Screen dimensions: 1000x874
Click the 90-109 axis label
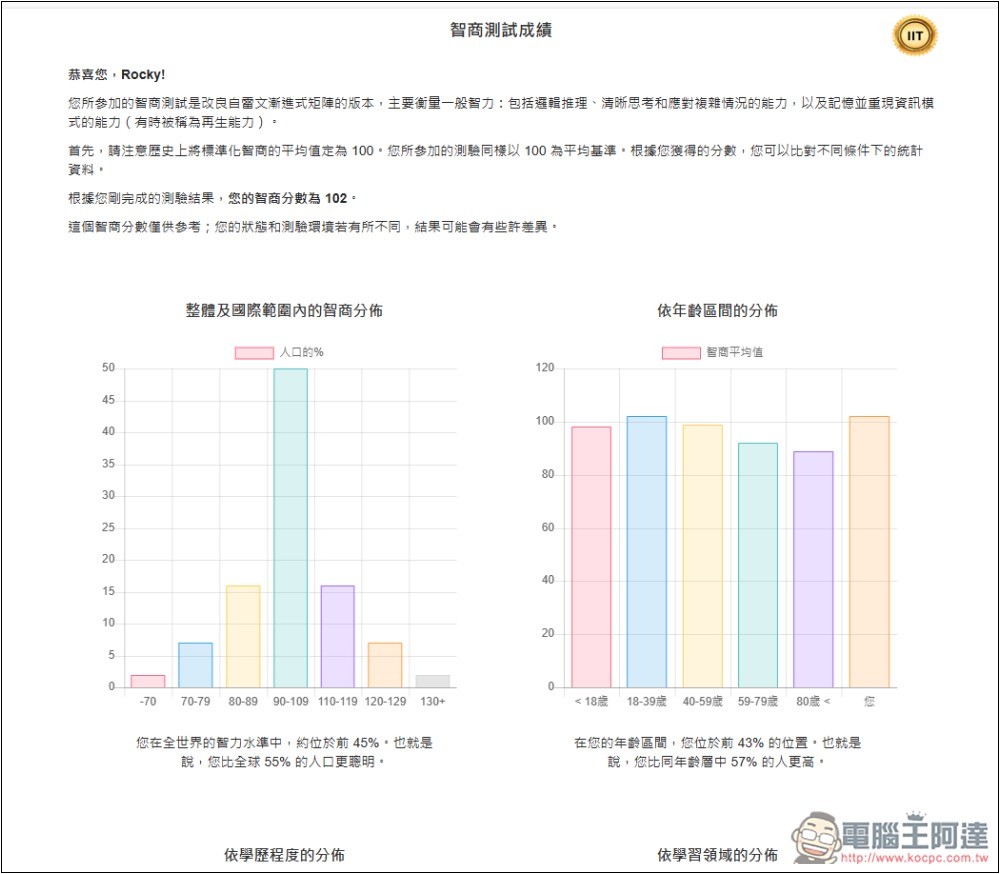(x=291, y=702)
